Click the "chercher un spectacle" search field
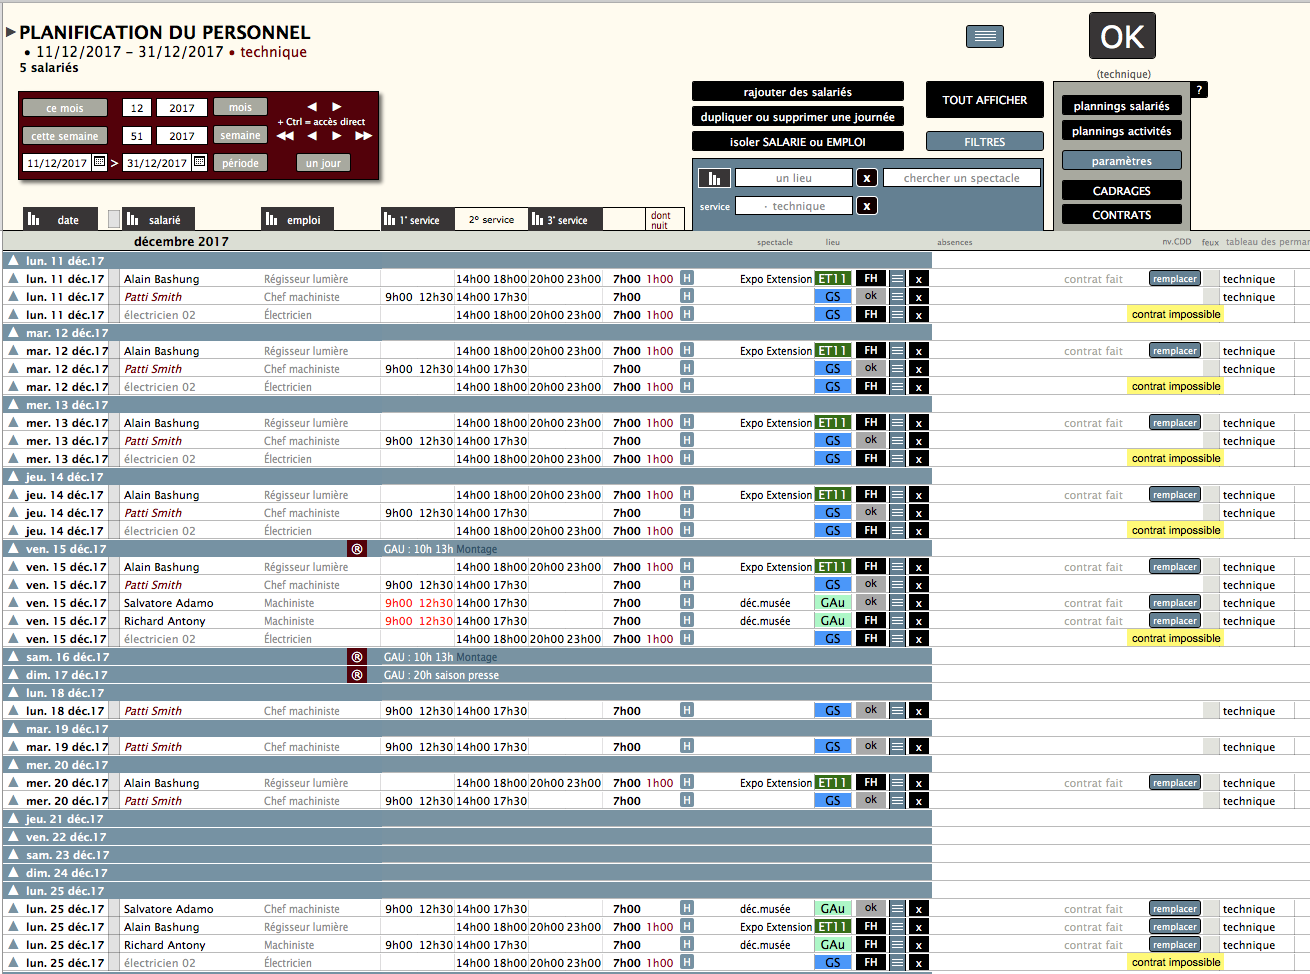Viewport: 1310px width, 974px height. coord(961,178)
